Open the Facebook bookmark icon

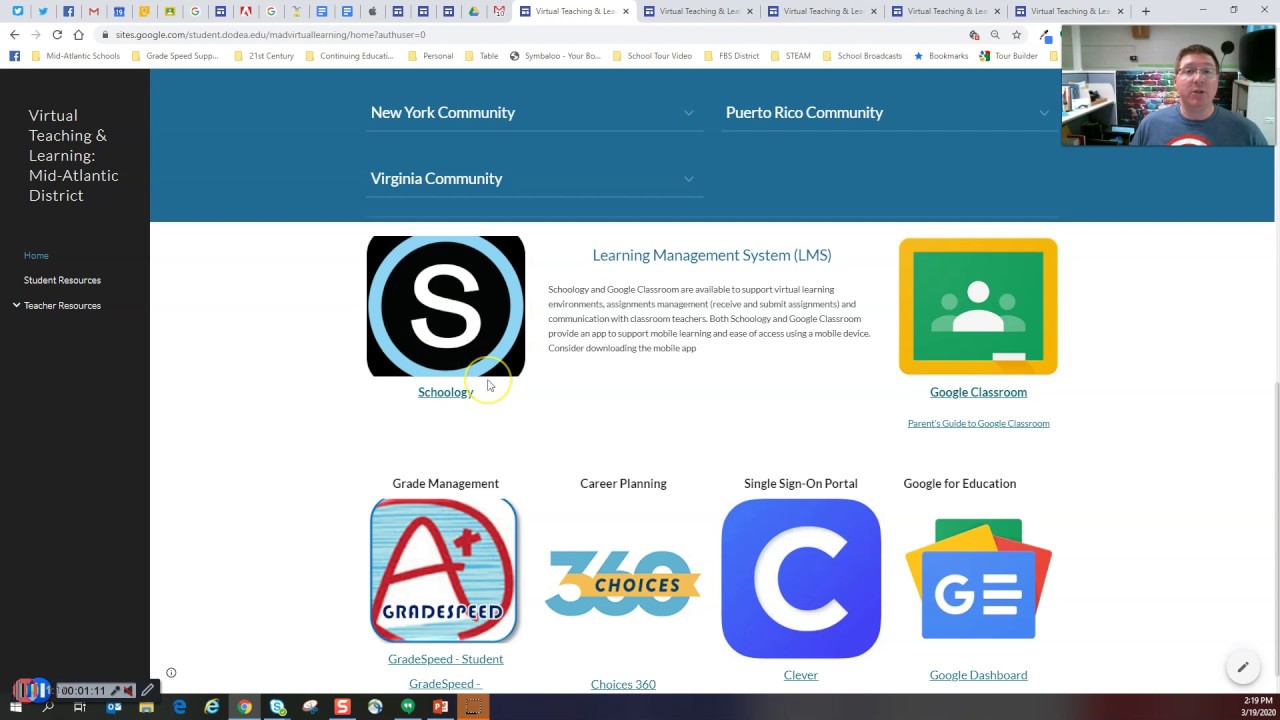(14, 56)
